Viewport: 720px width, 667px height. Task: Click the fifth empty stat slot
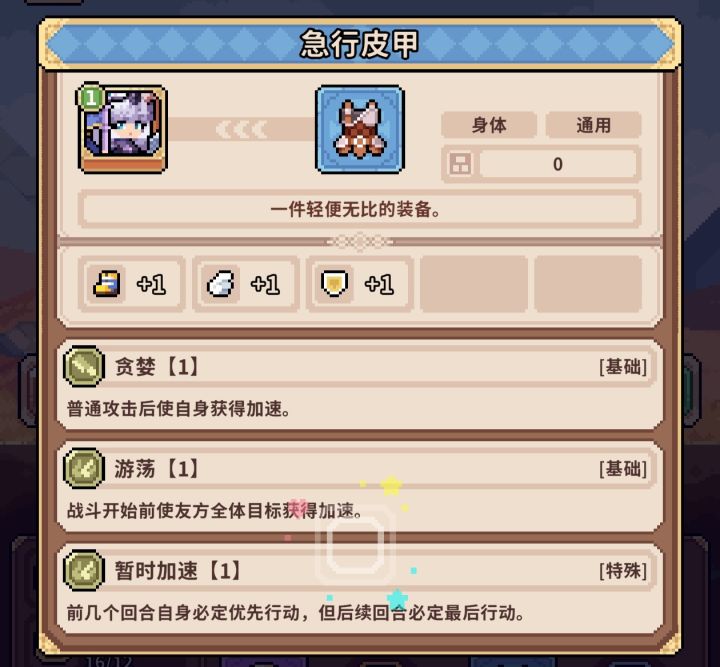588,284
